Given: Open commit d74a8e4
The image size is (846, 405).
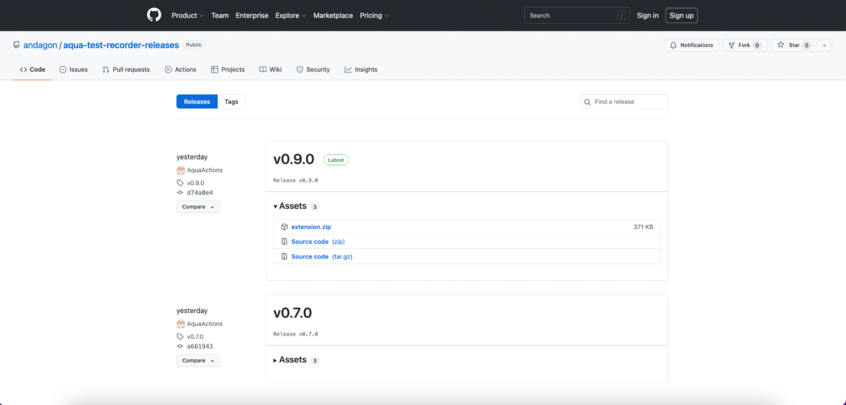Looking at the screenshot, I should point(199,193).
